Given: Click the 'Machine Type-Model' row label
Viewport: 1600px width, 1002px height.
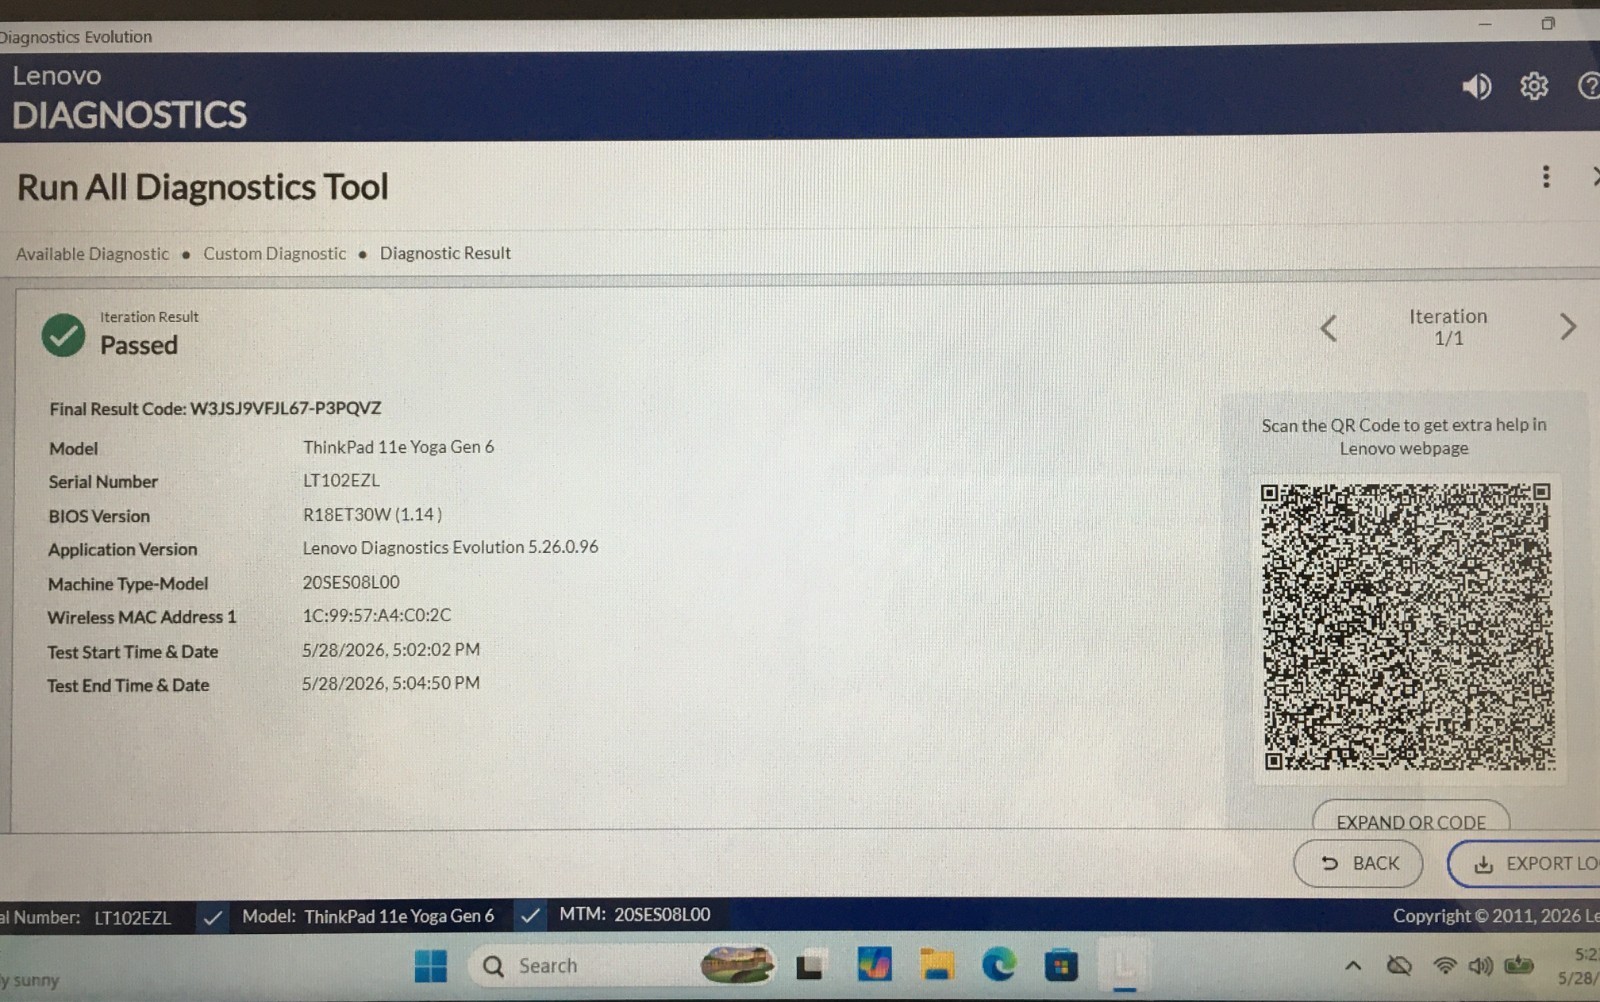Looking at the screenshot, I should tap(128, 584).
